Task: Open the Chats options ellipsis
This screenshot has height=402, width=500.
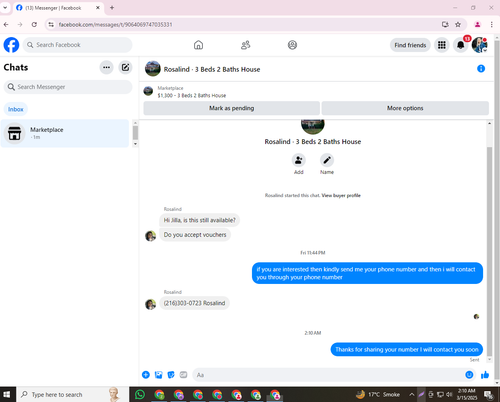Action: click(x=106, y=67)
